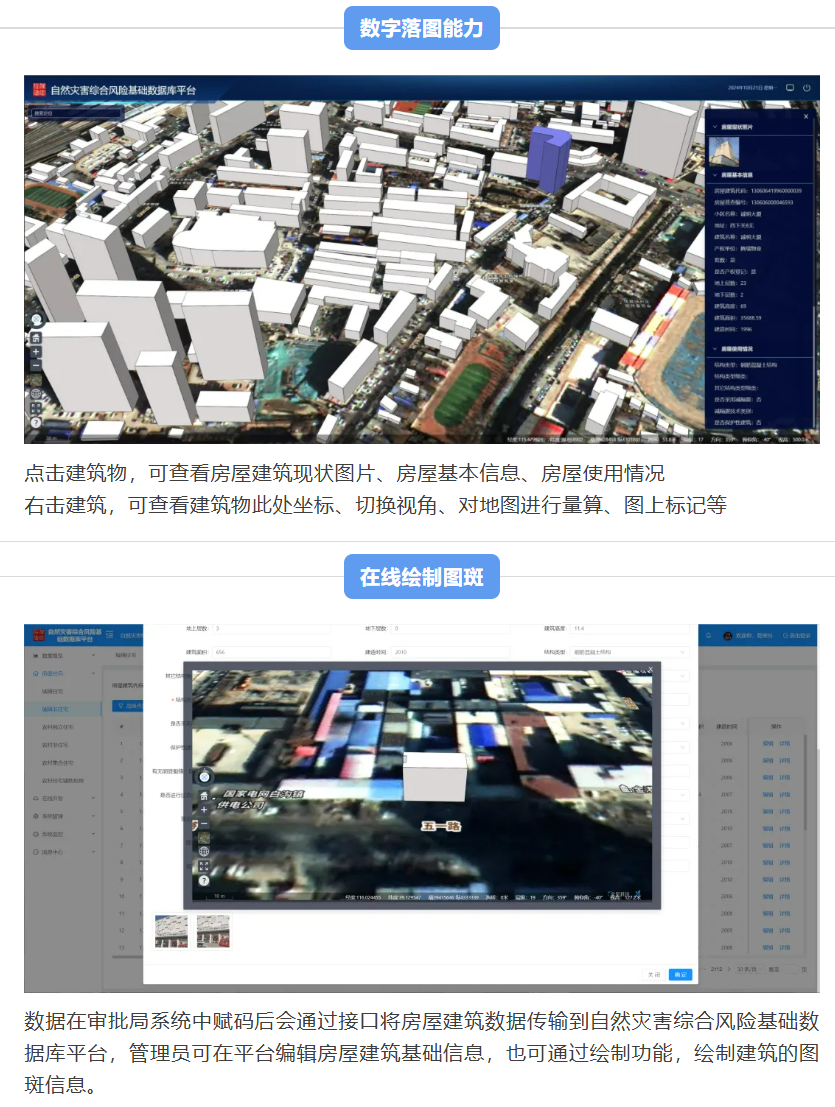Click the help question icon in drawing map

point(204,881)
